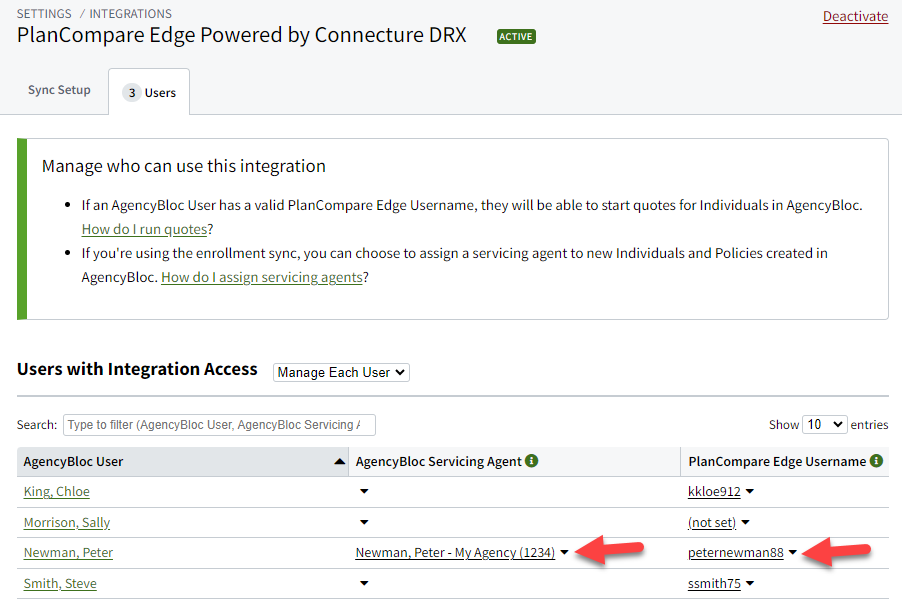
Task: Click the Deactivate link
Action: pos(855,16)
